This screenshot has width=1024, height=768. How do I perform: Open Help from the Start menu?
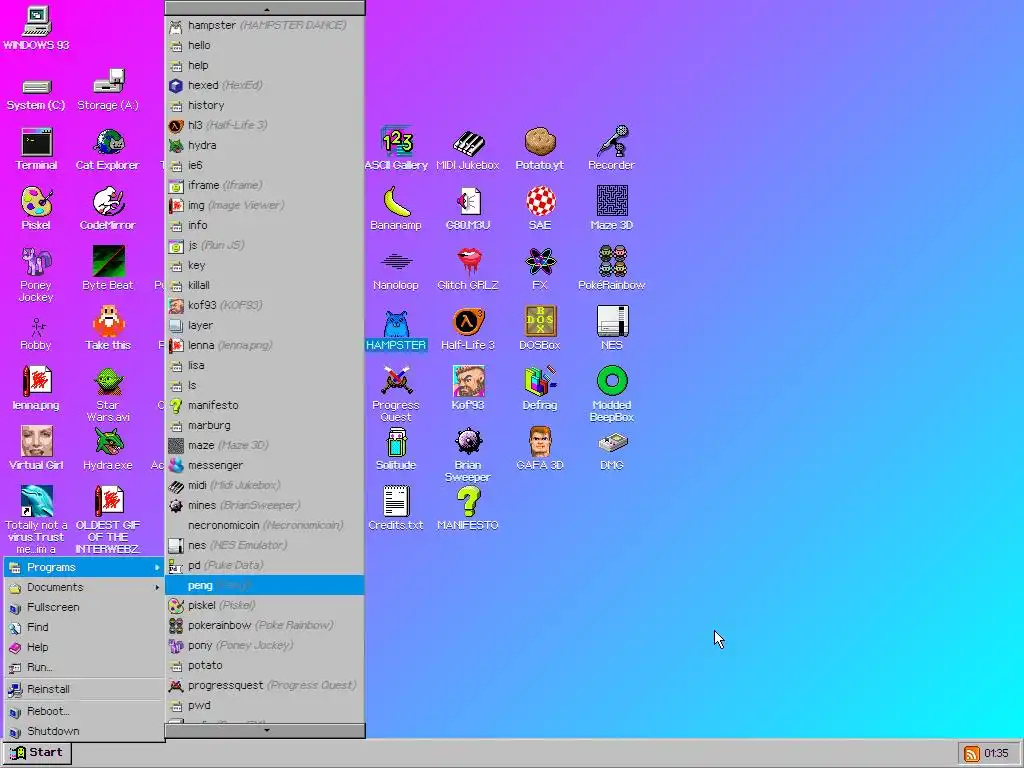coord(84,647)
